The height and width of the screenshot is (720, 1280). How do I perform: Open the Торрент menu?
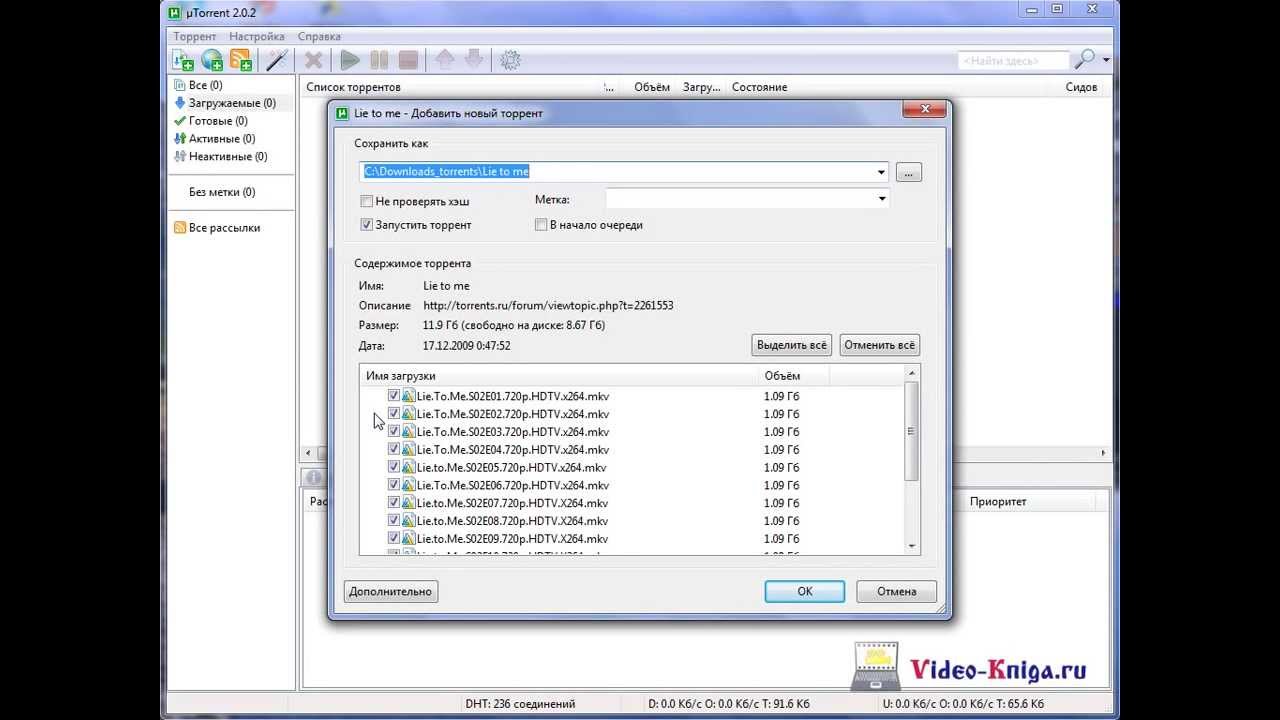195,36
